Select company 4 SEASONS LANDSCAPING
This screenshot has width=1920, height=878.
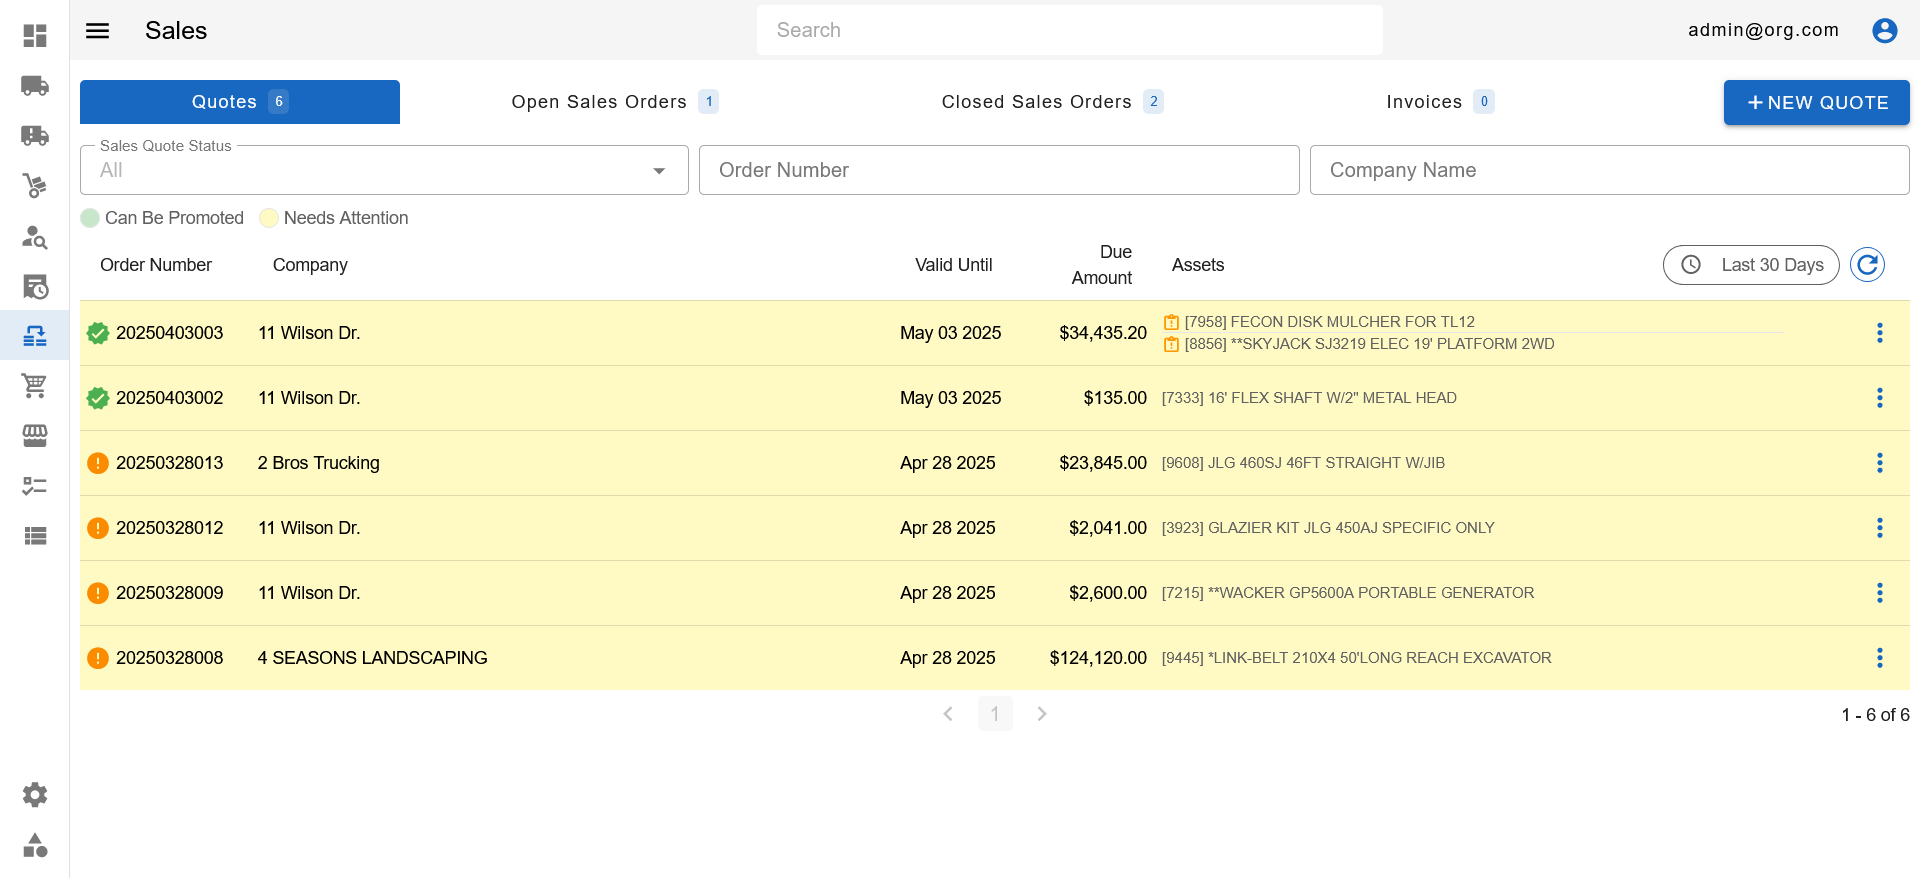click(373, 658)
